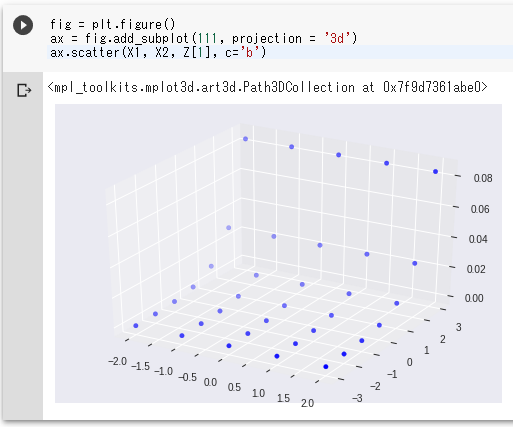Click the 0.00 z-axis tick label
The width and height of the screenshot is (513, 427).
coord(474,298)
